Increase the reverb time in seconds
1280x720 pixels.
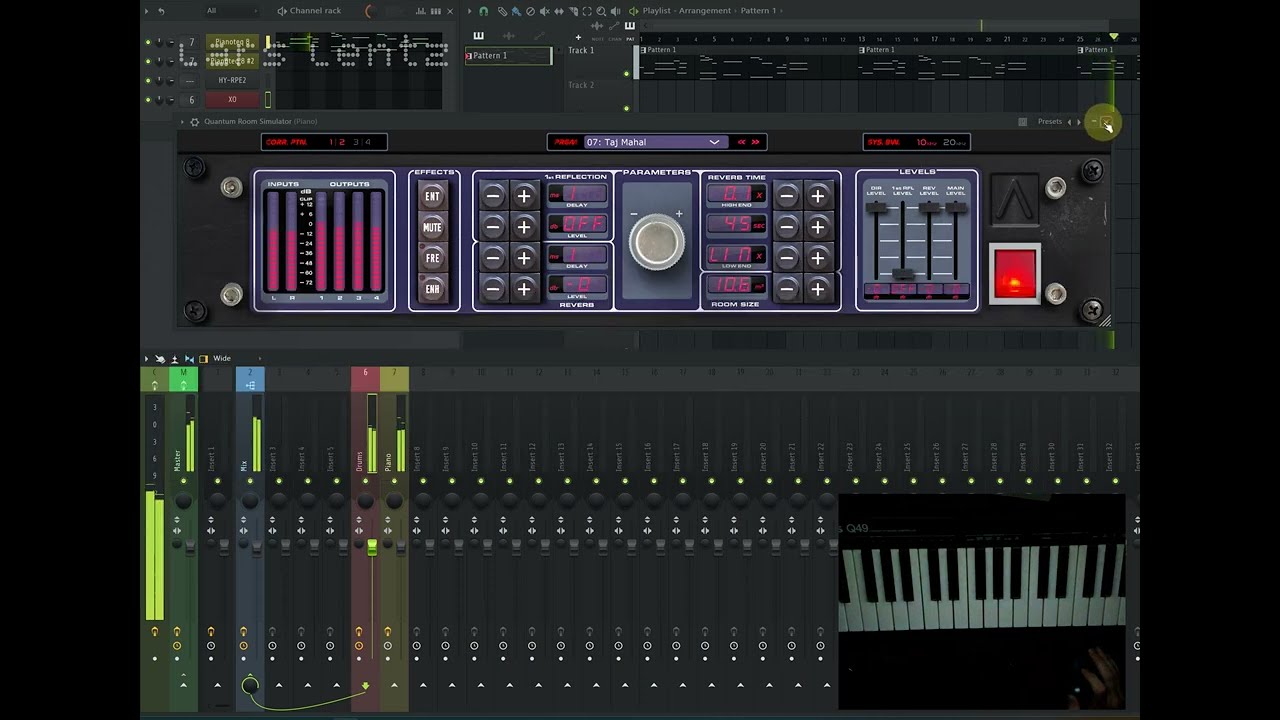[818, 227]
